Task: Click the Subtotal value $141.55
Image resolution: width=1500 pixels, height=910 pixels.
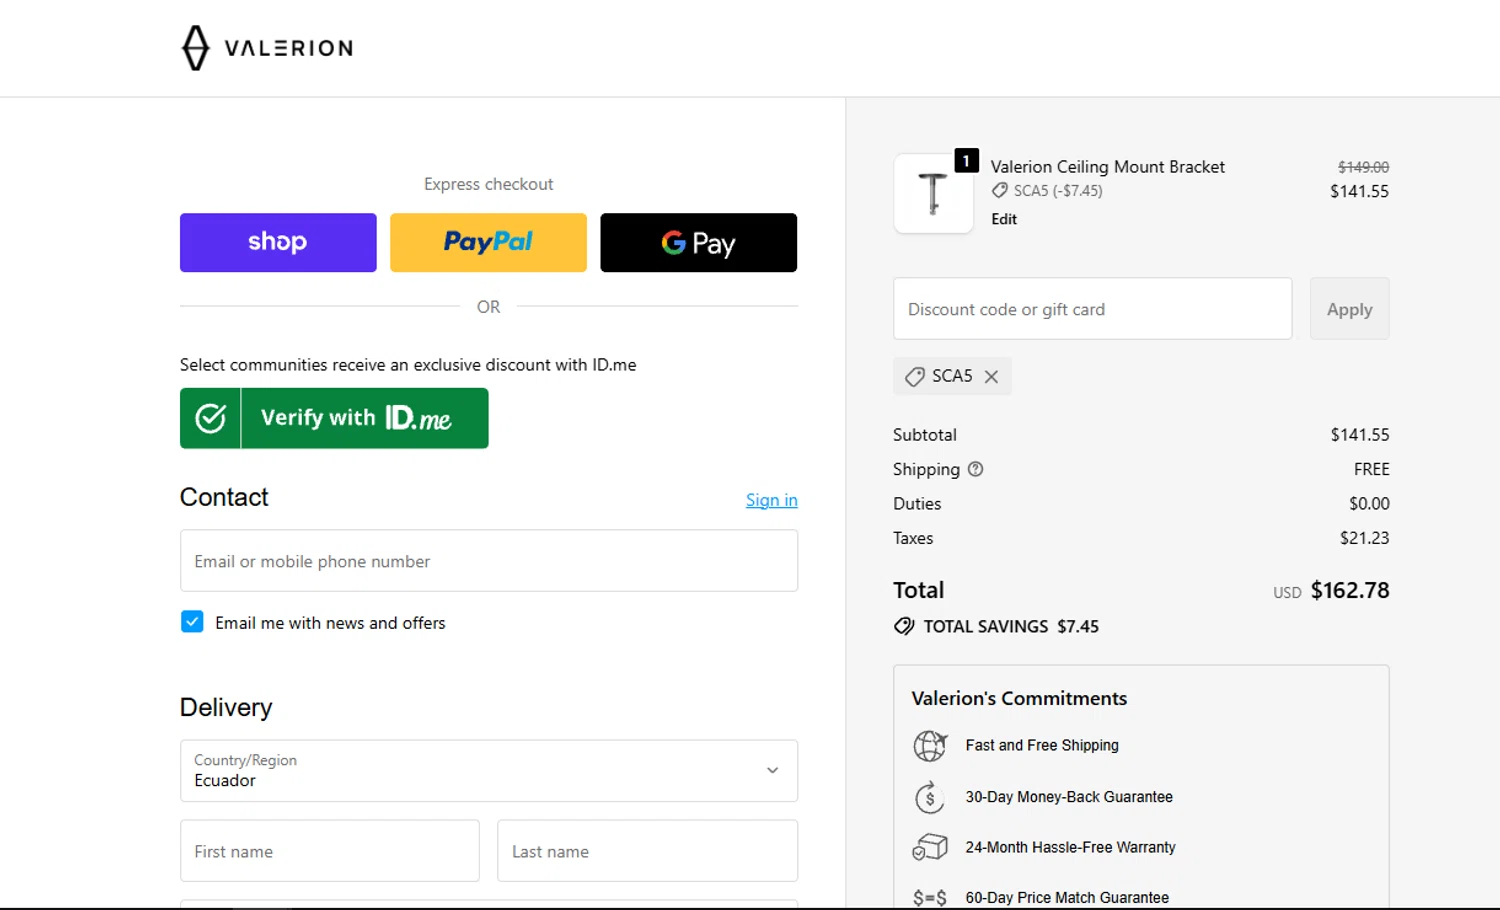Action: [x=1360, y=435]
